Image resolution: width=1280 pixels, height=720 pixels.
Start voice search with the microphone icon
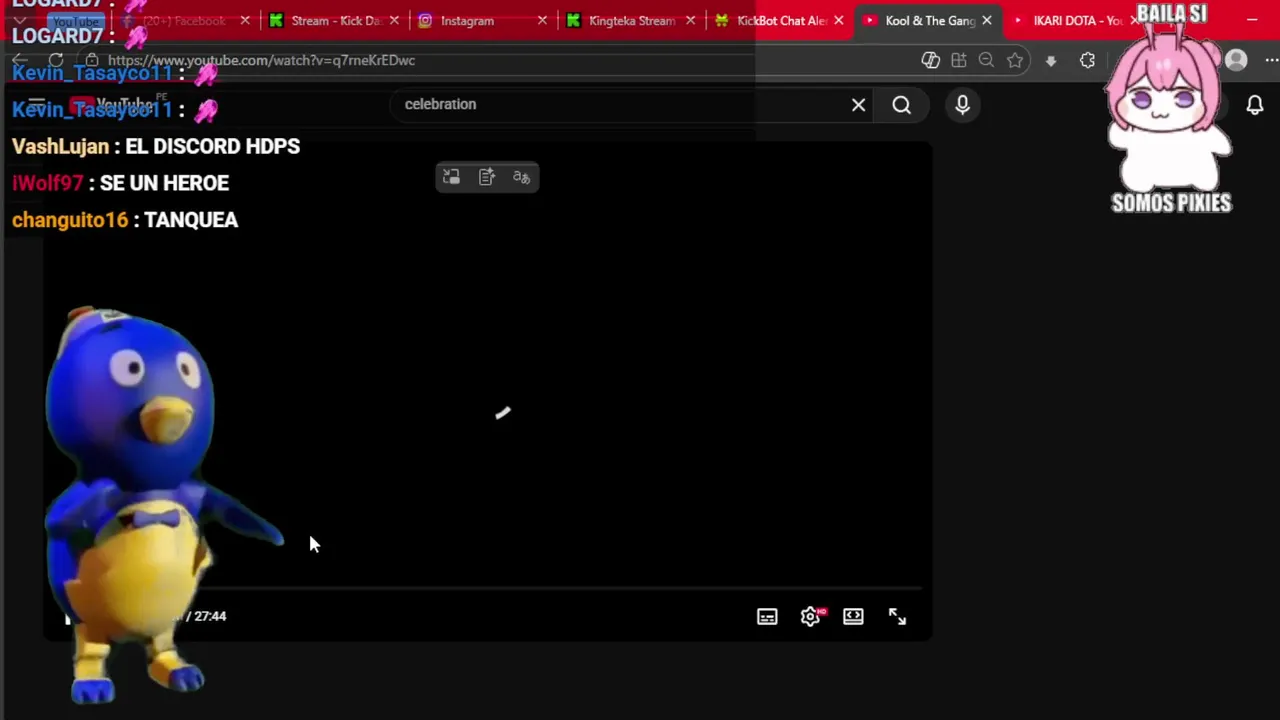962,104
